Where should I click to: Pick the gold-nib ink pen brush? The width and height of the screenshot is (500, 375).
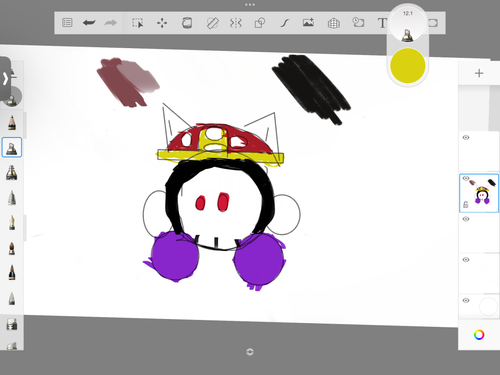tap(12, 223)
